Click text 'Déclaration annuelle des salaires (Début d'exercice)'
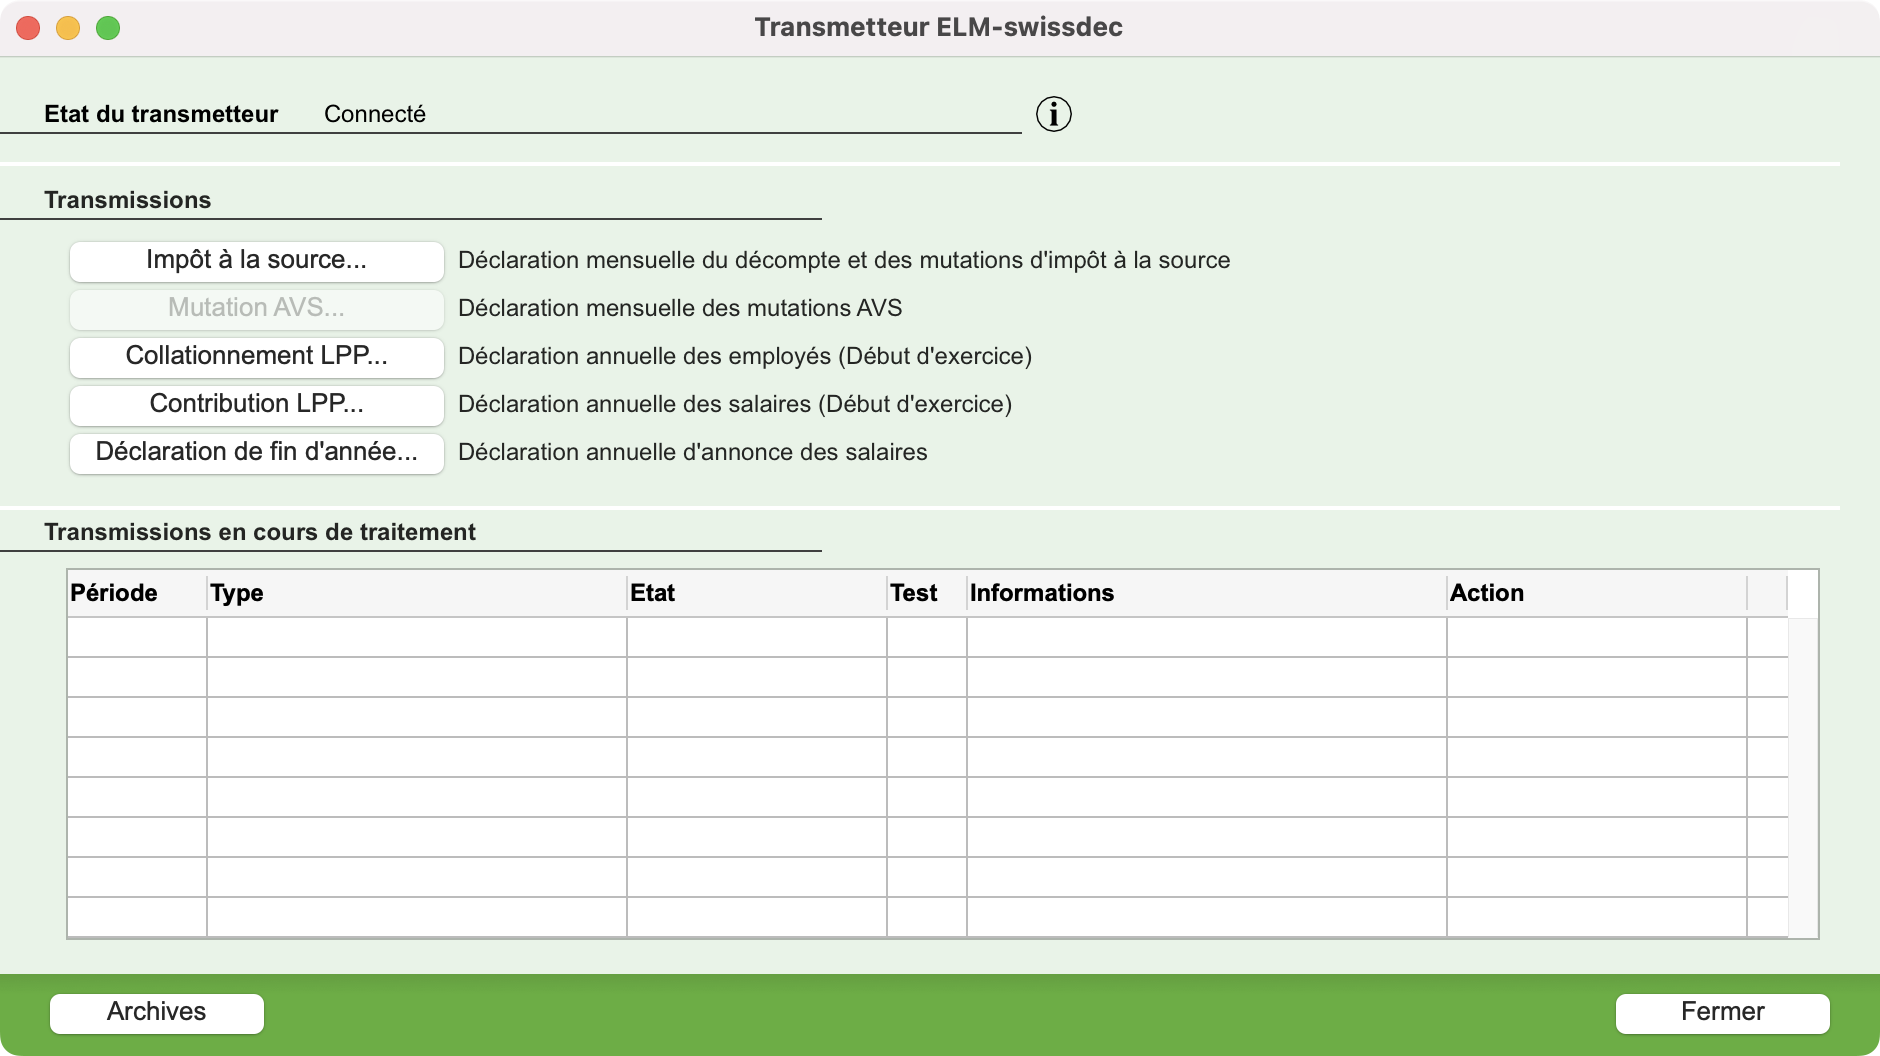Screen dimensions: 1880x1056 click(735, 404)
